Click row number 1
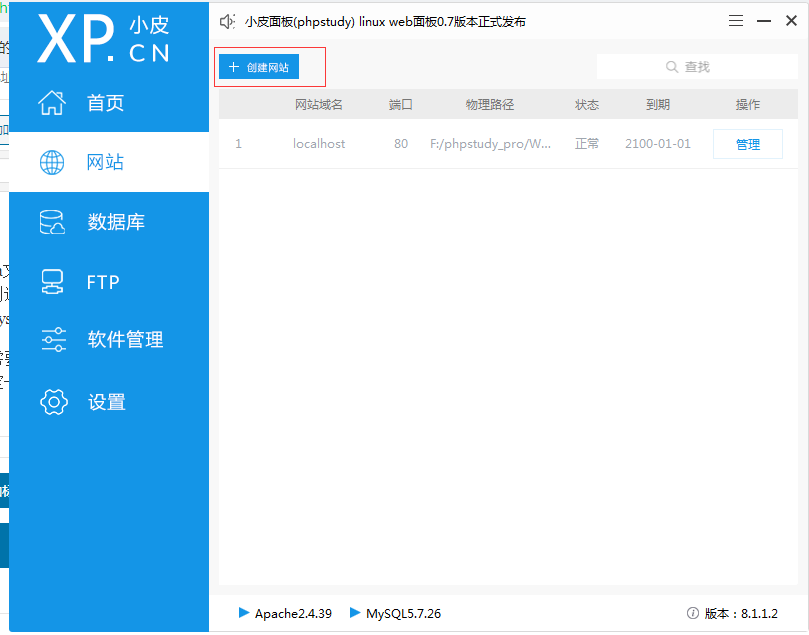Screen dimensions: 809x635 [238, 143]
